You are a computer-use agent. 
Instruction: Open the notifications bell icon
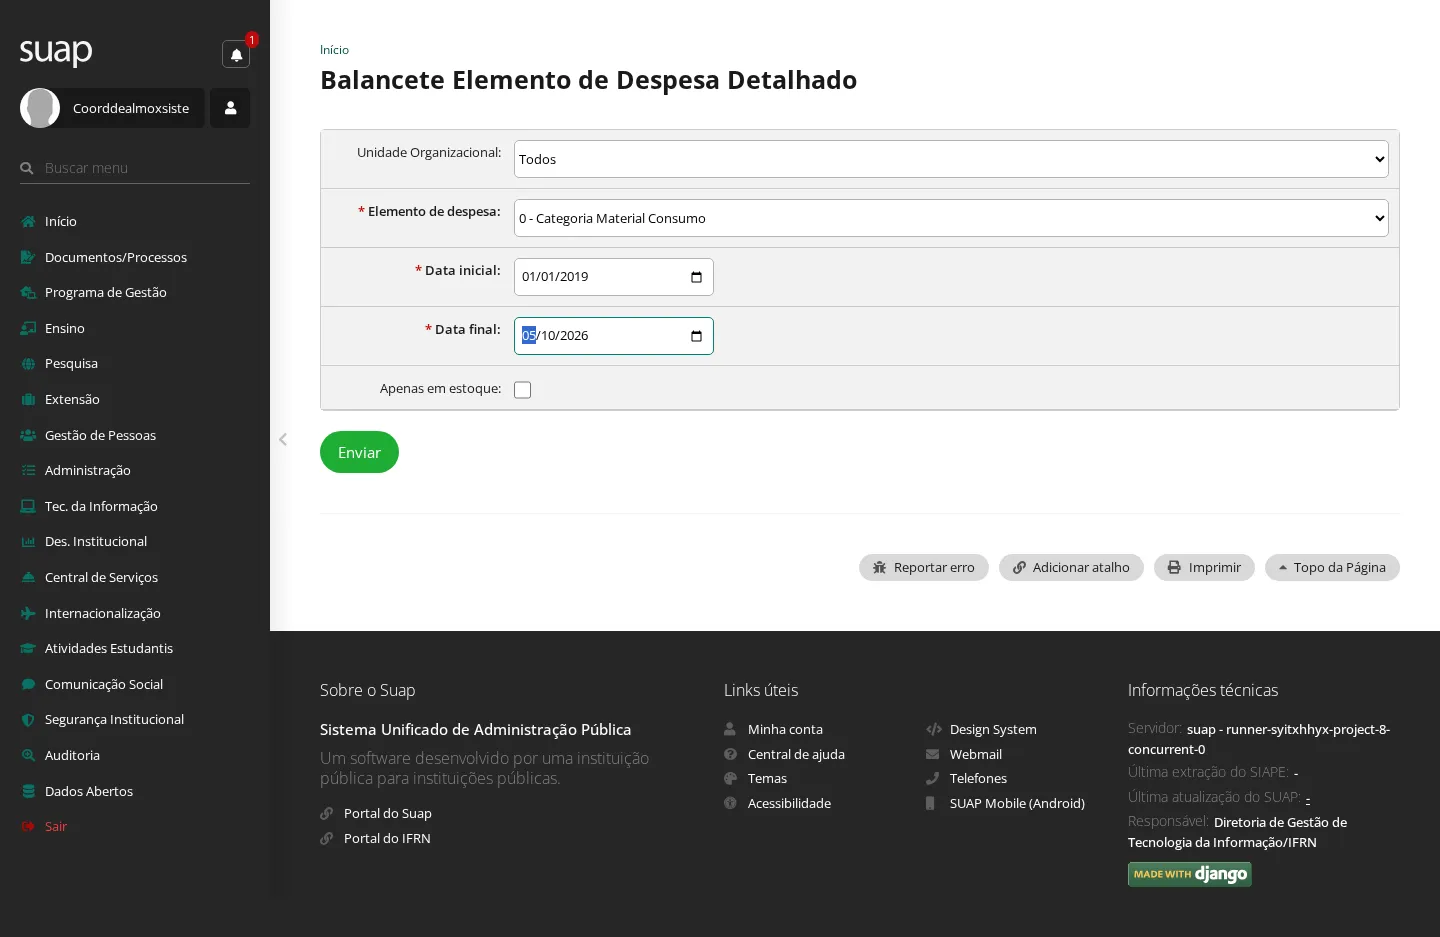[236, 55]
